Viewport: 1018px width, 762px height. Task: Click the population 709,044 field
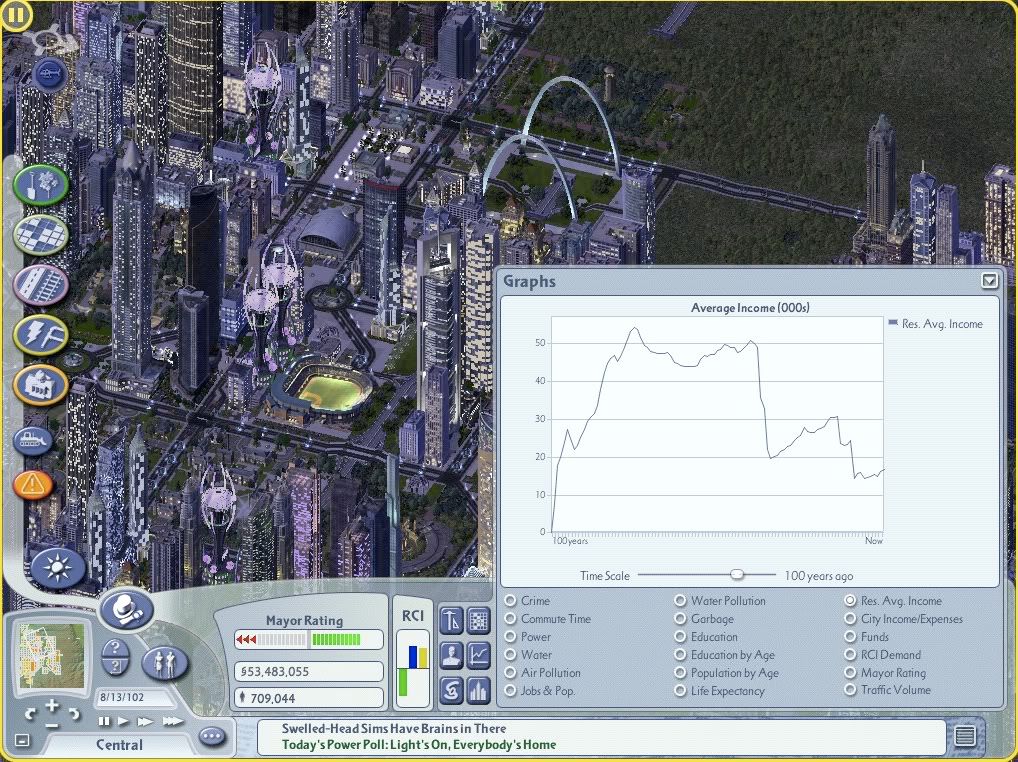pos(308,698)
